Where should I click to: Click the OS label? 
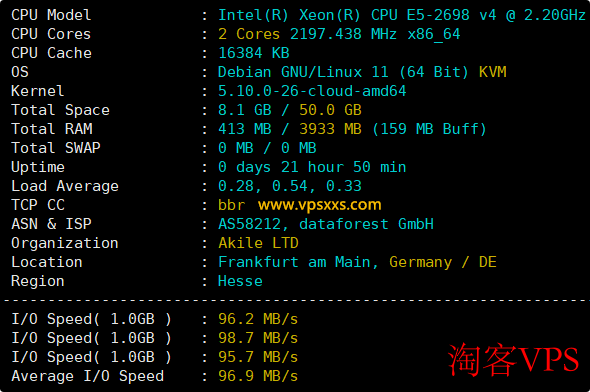tap(20, 72)
